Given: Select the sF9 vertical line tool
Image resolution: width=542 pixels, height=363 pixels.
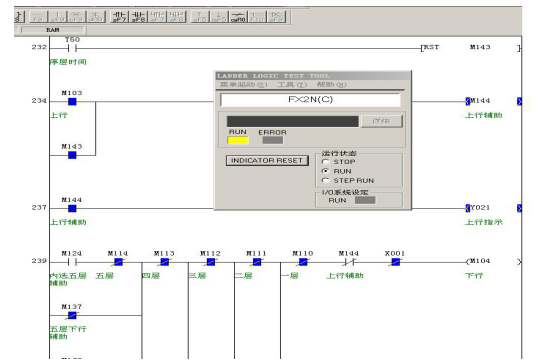Looking at the screenshot, I should point(57,16).
